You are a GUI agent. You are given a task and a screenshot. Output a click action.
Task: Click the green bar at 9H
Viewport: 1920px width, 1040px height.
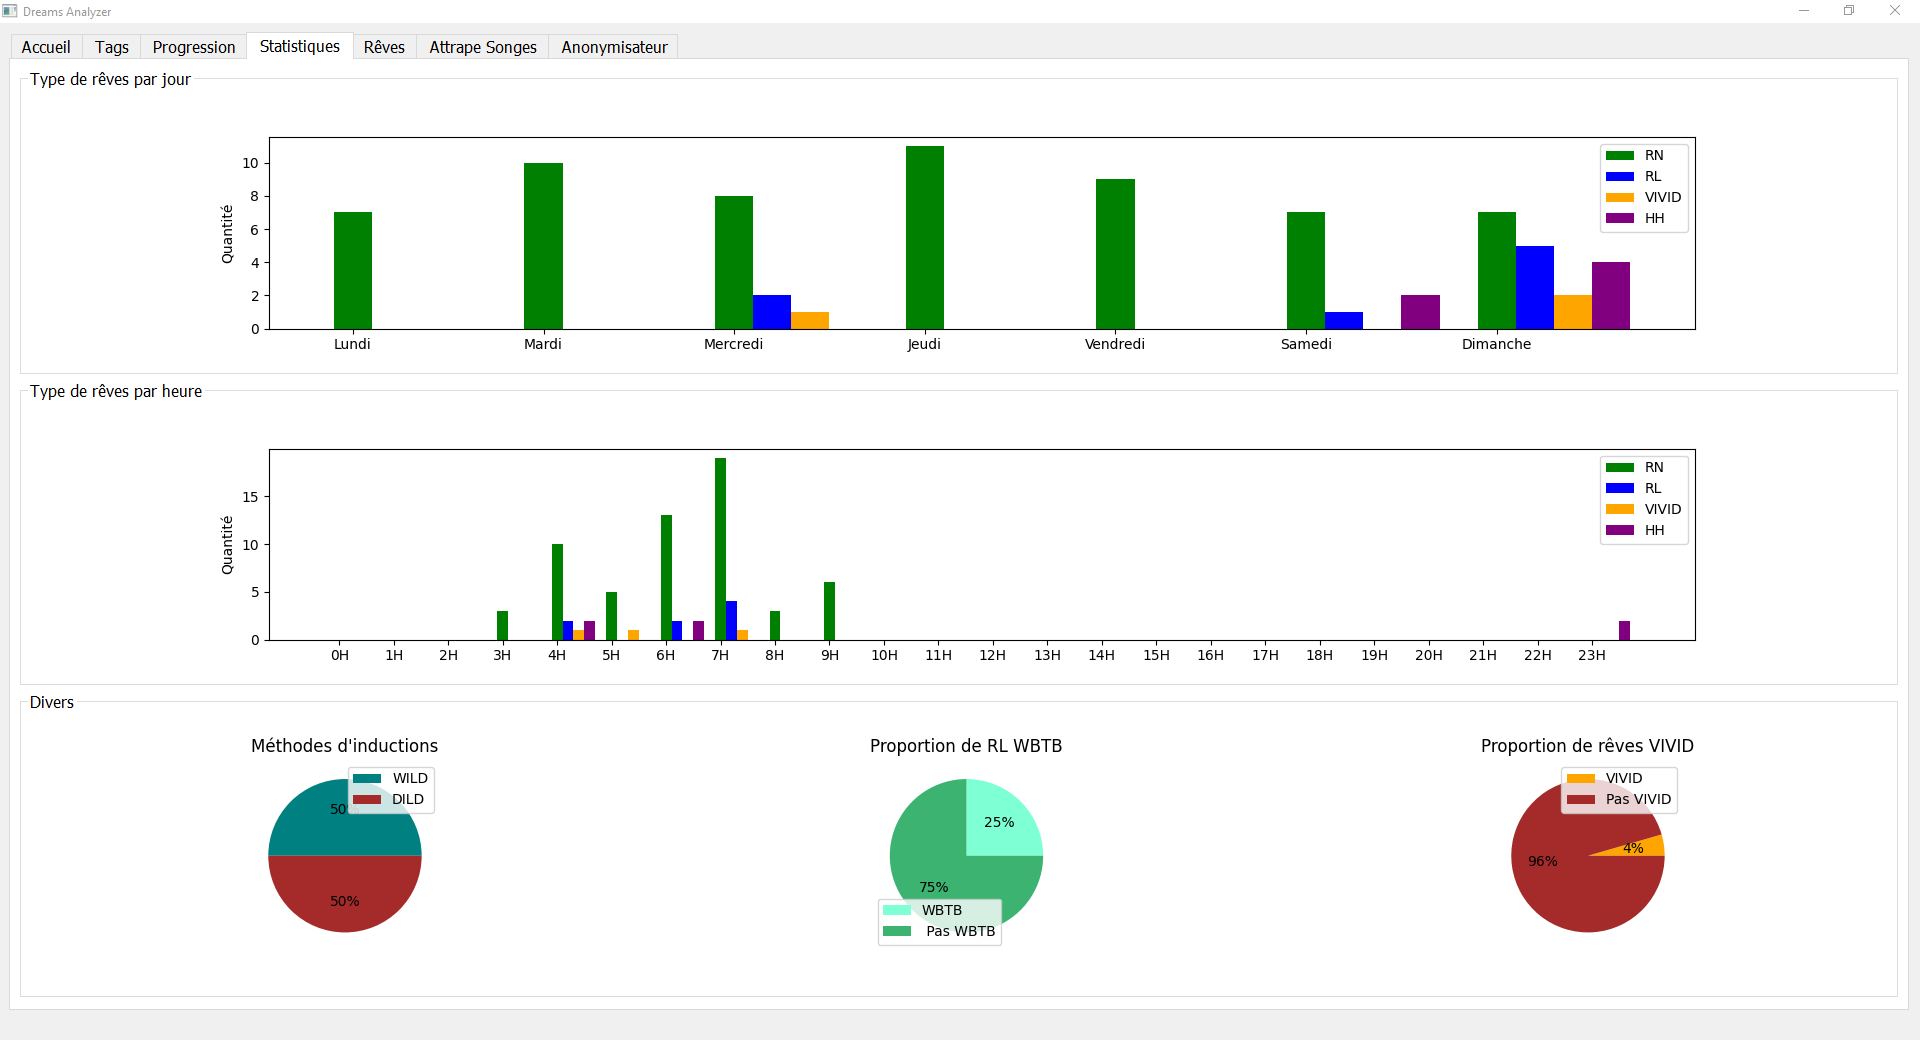pos(829,611)
